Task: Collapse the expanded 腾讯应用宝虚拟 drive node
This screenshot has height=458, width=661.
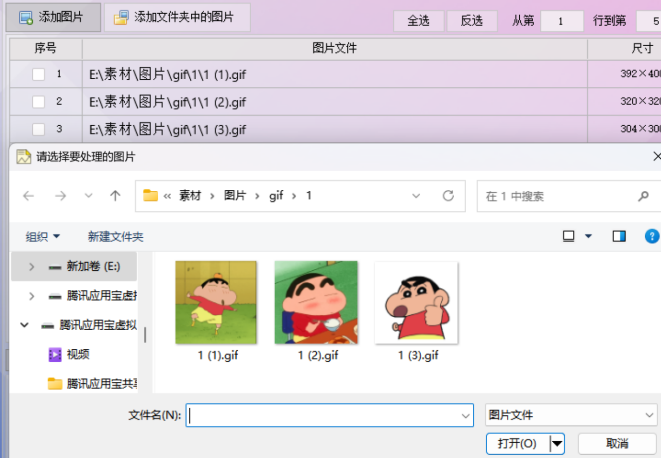Action: pos(24,325)
